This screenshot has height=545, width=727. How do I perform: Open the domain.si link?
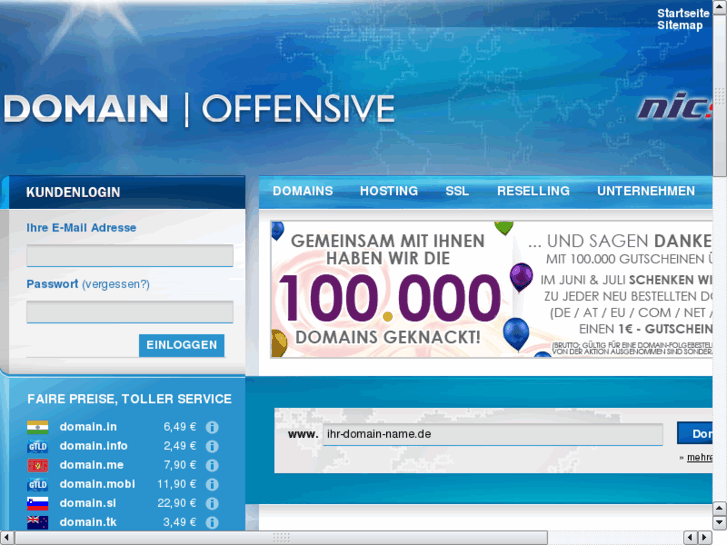click(x=88, y=503)
